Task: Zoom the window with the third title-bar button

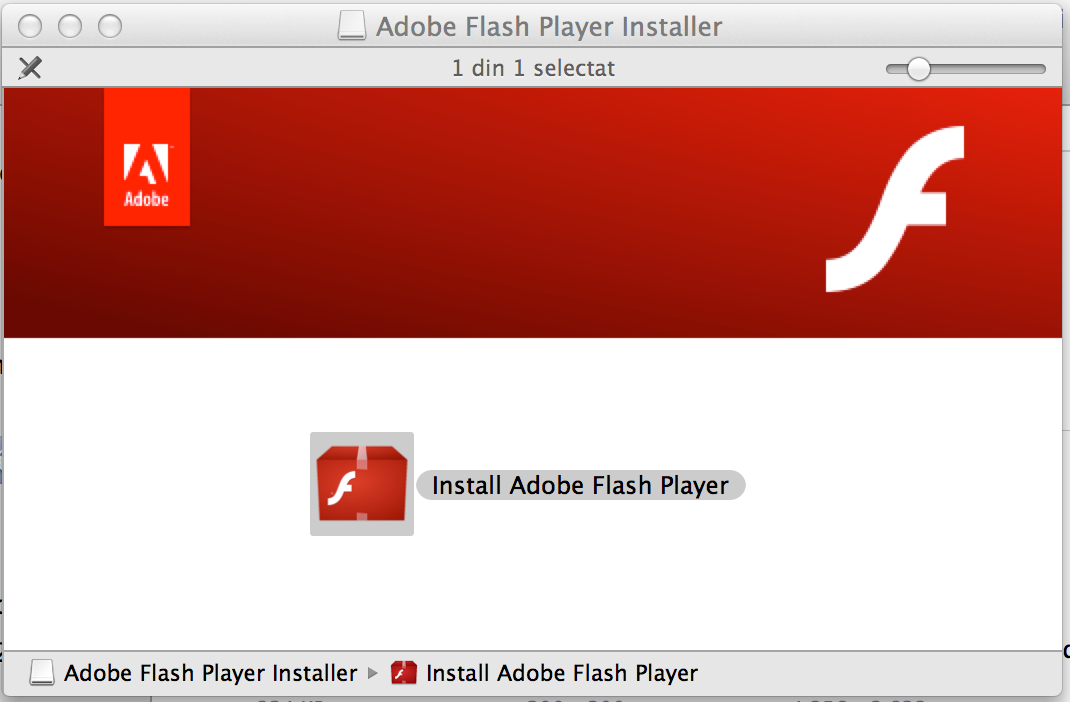Action: click(110, 27)
